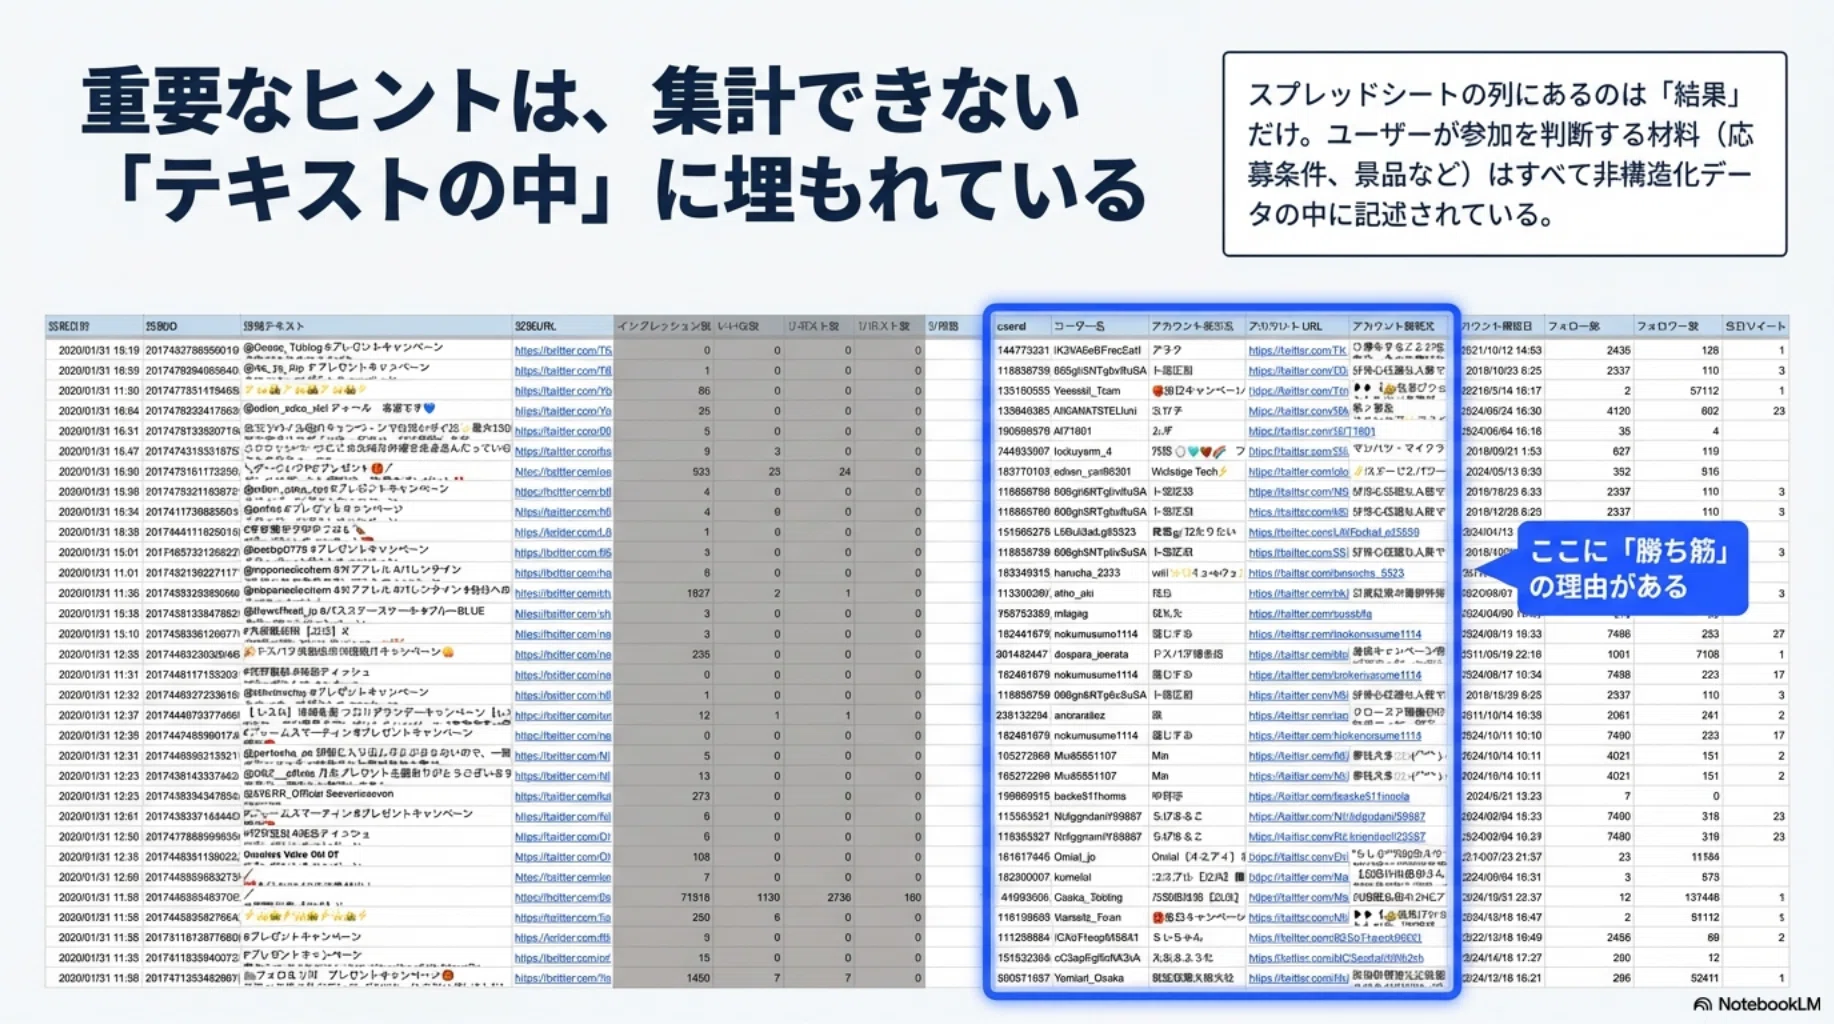Click the explanation box starting with スプレッドシートの列

[1504, 154]
